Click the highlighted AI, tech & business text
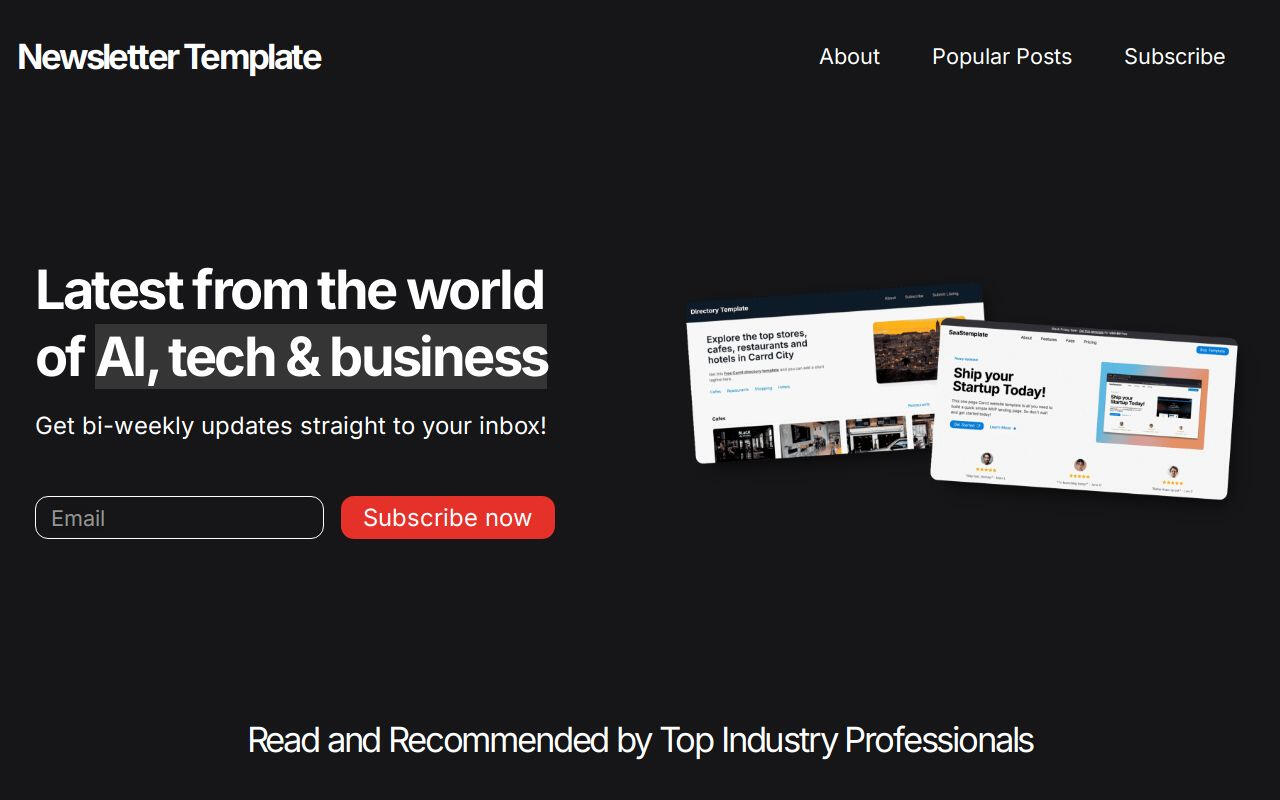The height and width of the screenshot is (800, 1280). pos(321,357)
